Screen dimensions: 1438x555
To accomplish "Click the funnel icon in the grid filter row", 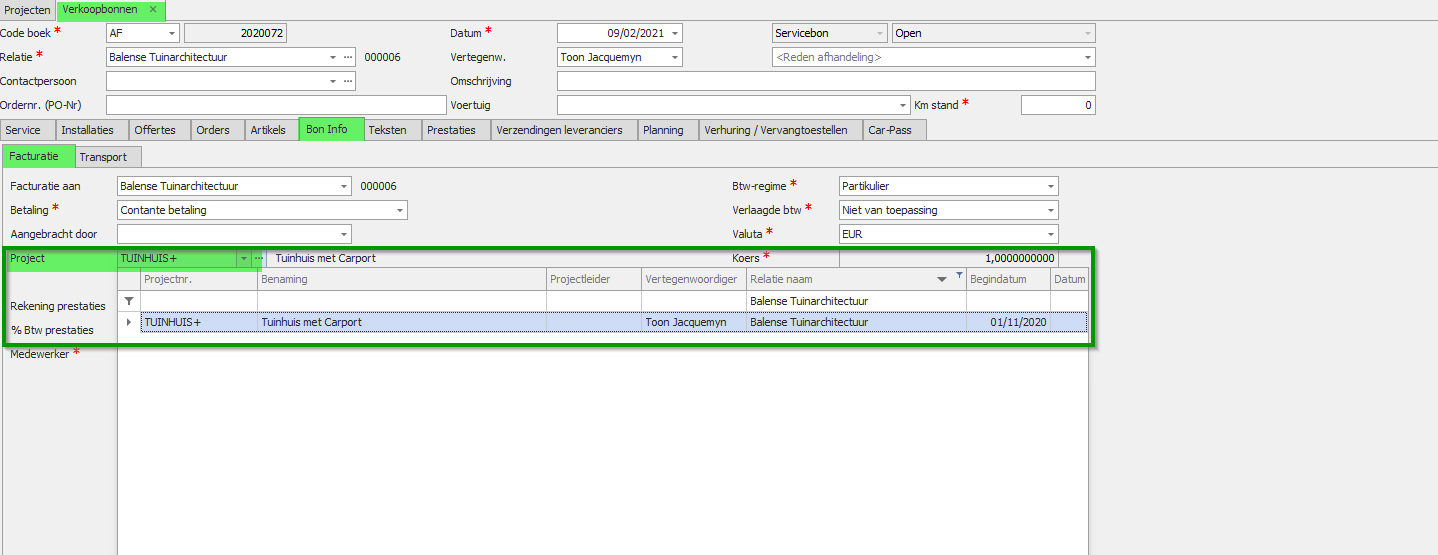I will pyautogui.click(x=128, y=301).
